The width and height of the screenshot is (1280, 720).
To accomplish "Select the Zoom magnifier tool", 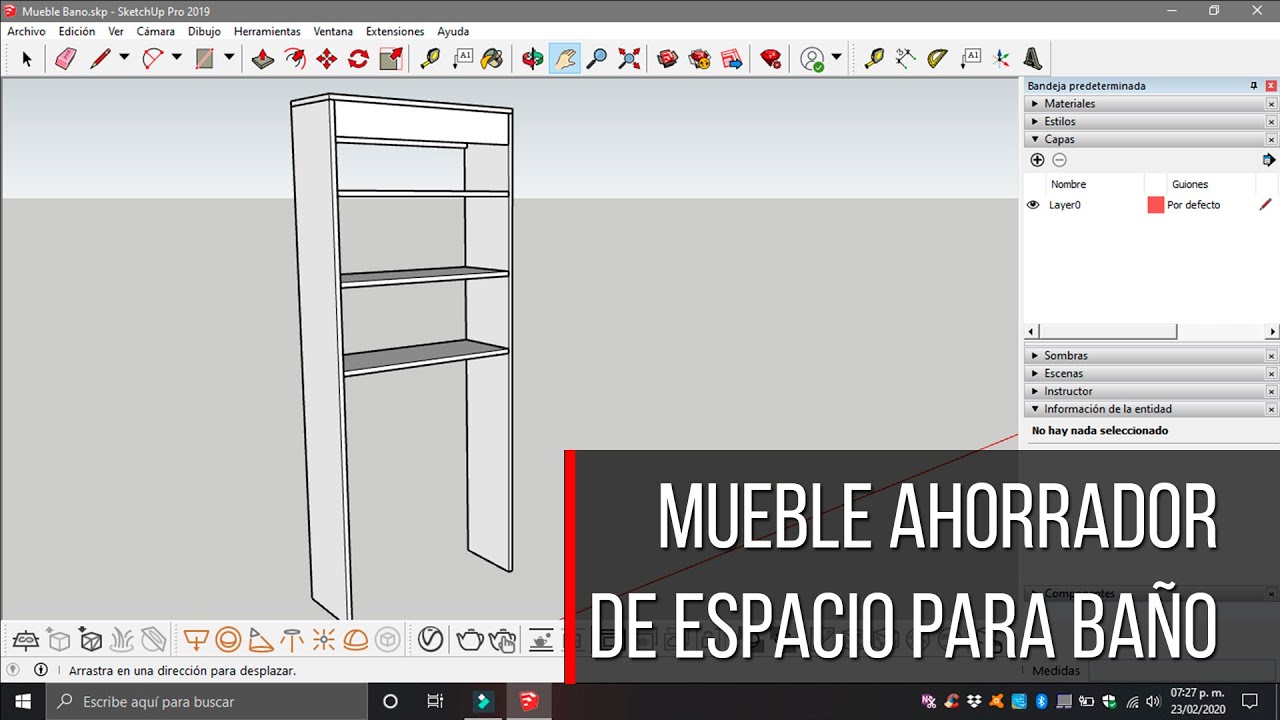I will (x=597, y=59).
